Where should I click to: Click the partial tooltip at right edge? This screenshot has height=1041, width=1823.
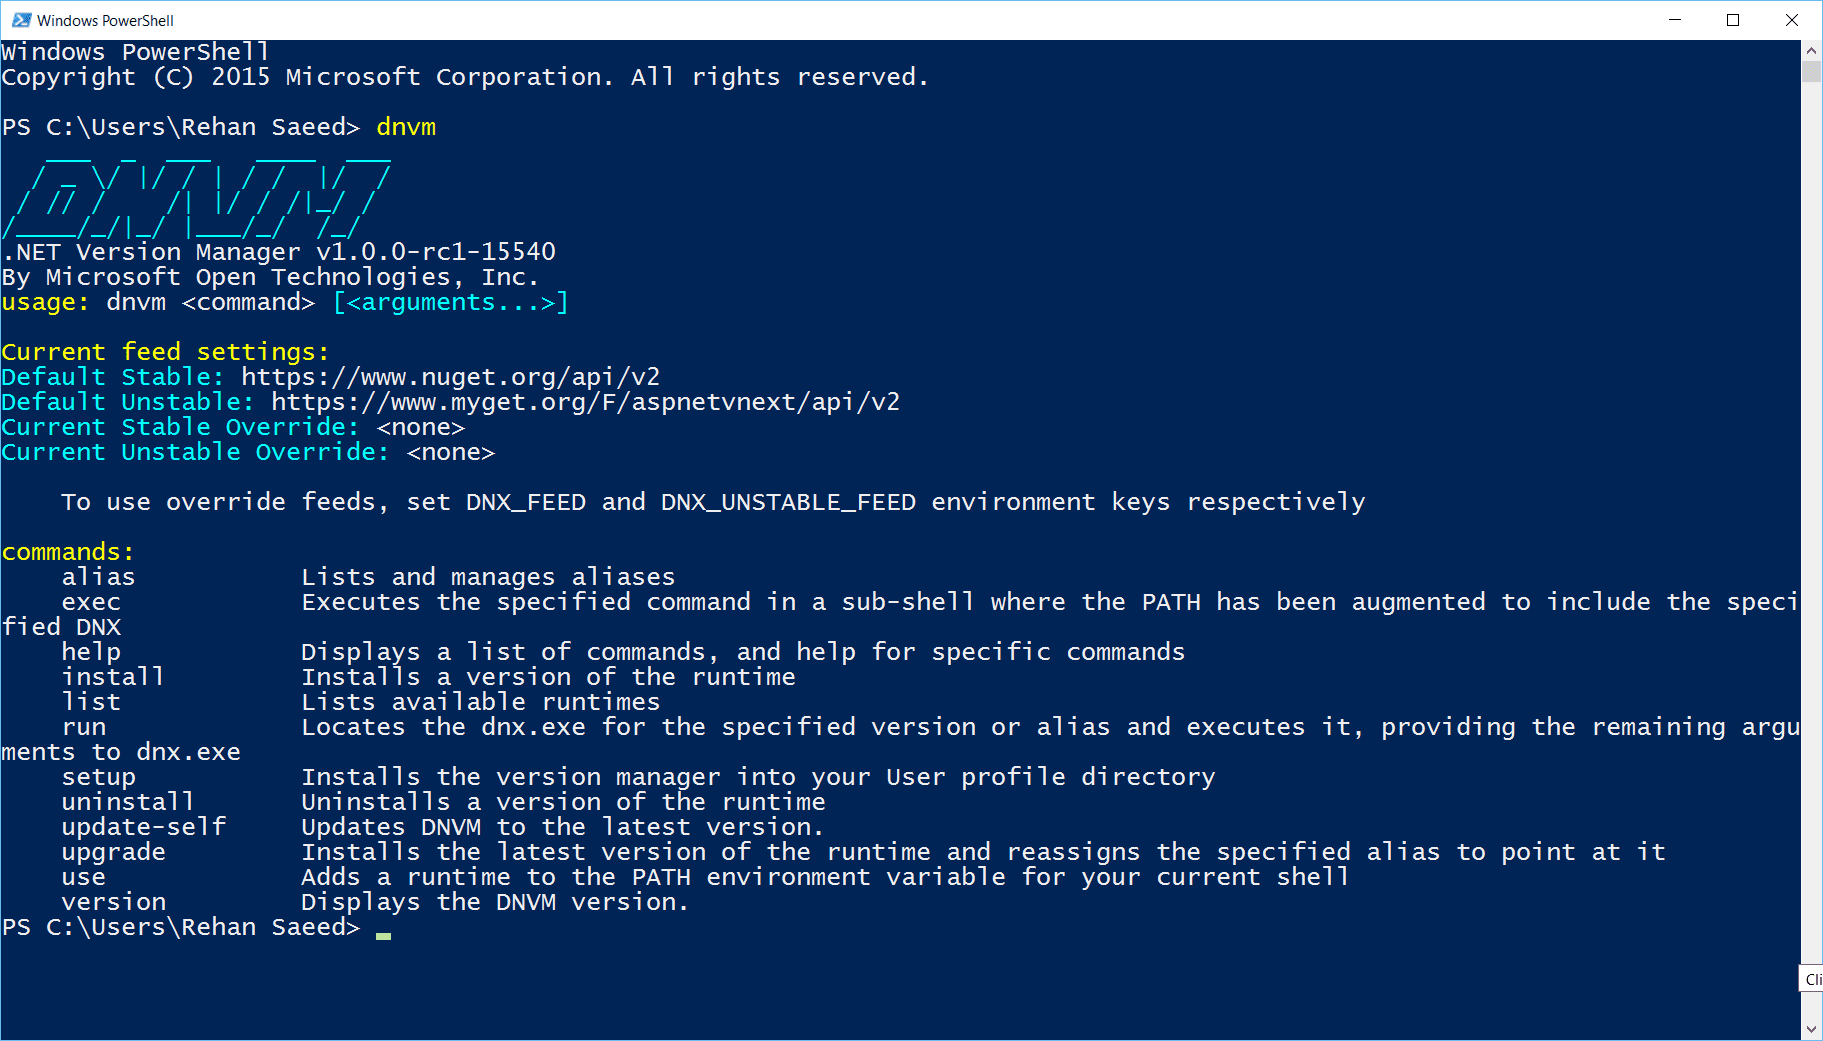(1812, 979)
